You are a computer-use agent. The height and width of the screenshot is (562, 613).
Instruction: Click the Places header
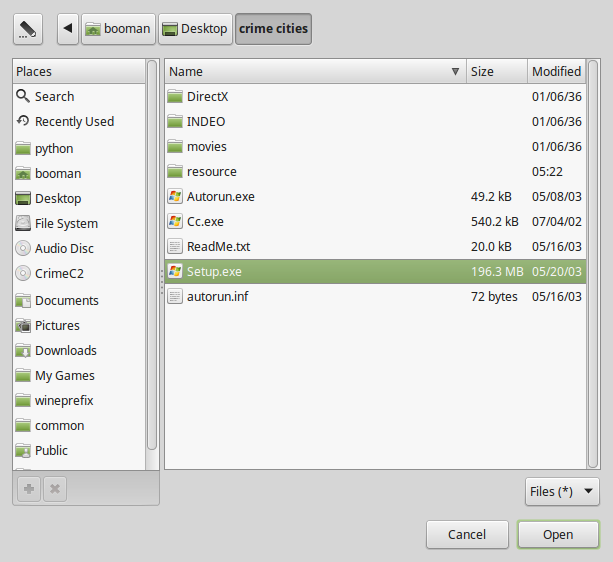click(x=79, y=72)
